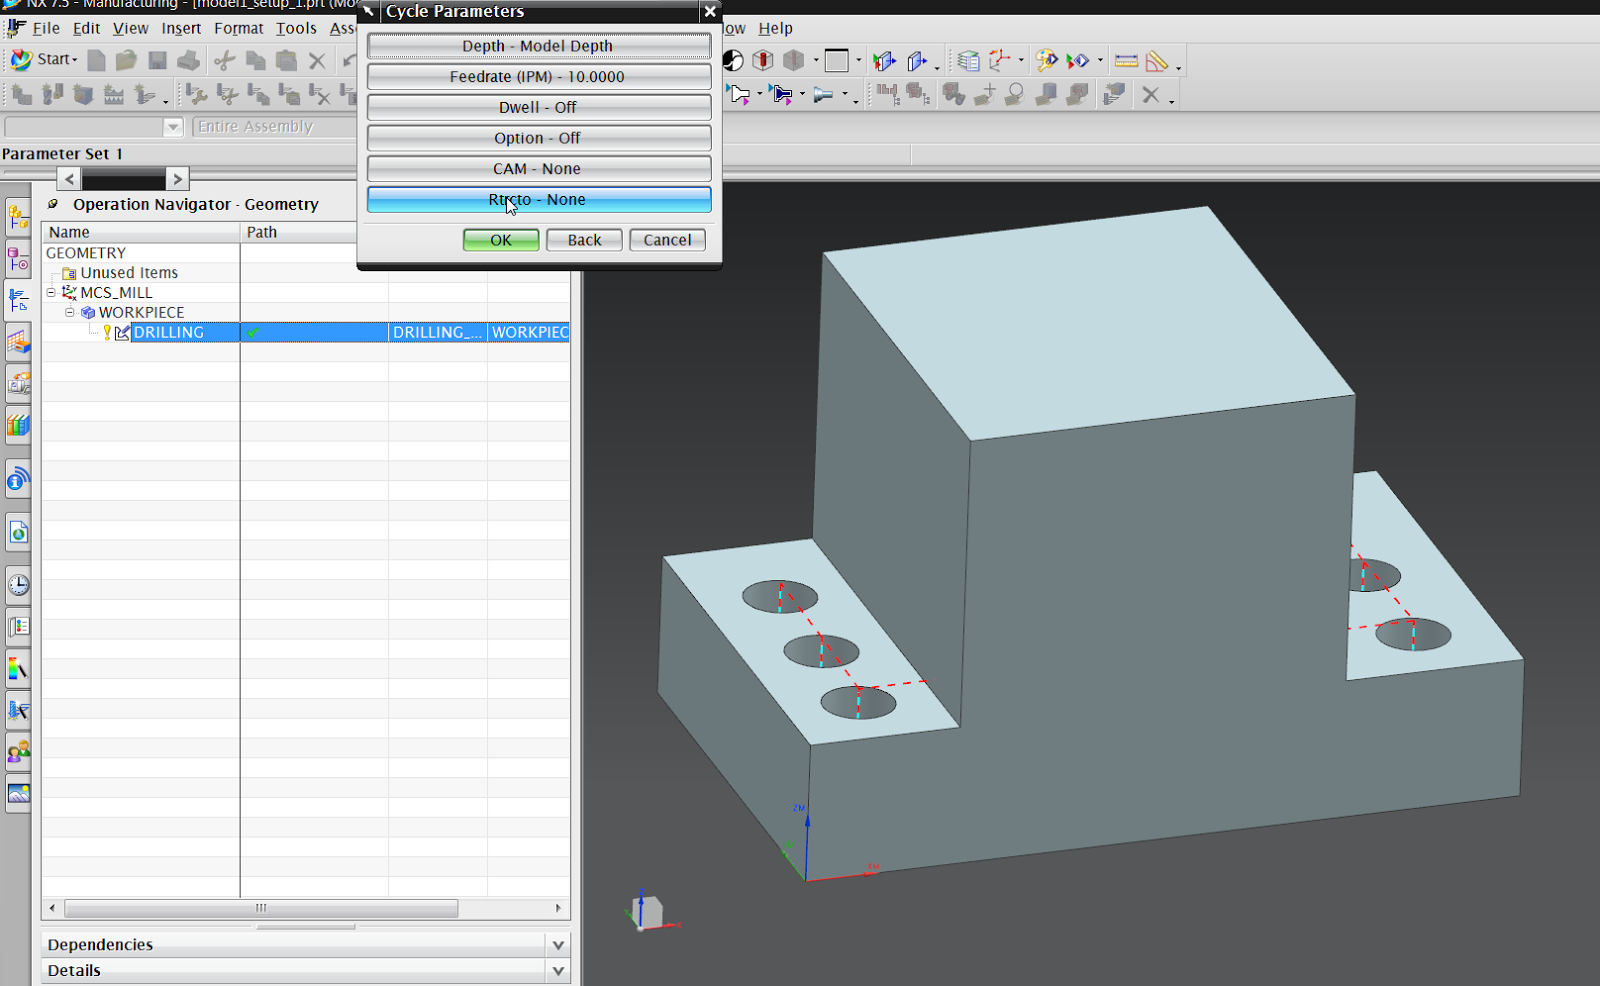Click the Create Program icon
The image size is (1600, 986).
(21, 95)
